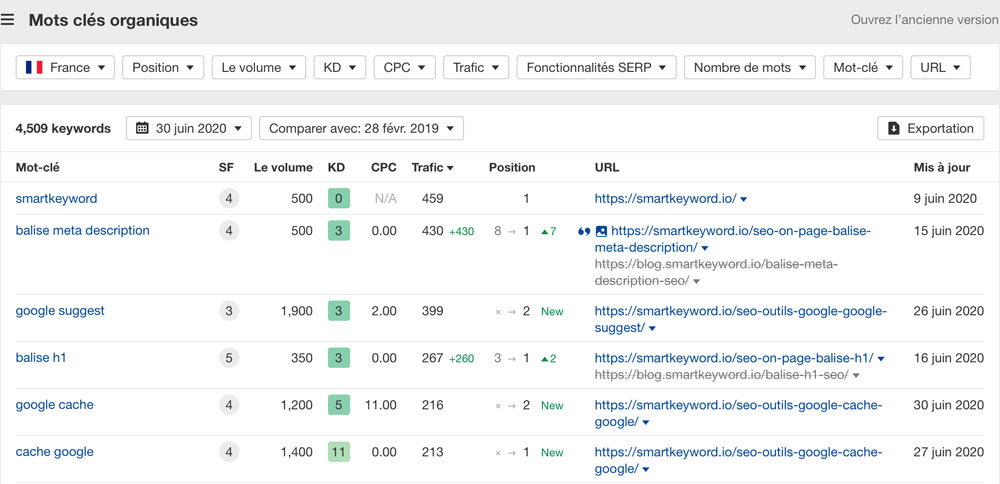Open the Position filter dropdown
Image resolution: width=1000 pixels, height=484 pixels.
pos(163,68)
